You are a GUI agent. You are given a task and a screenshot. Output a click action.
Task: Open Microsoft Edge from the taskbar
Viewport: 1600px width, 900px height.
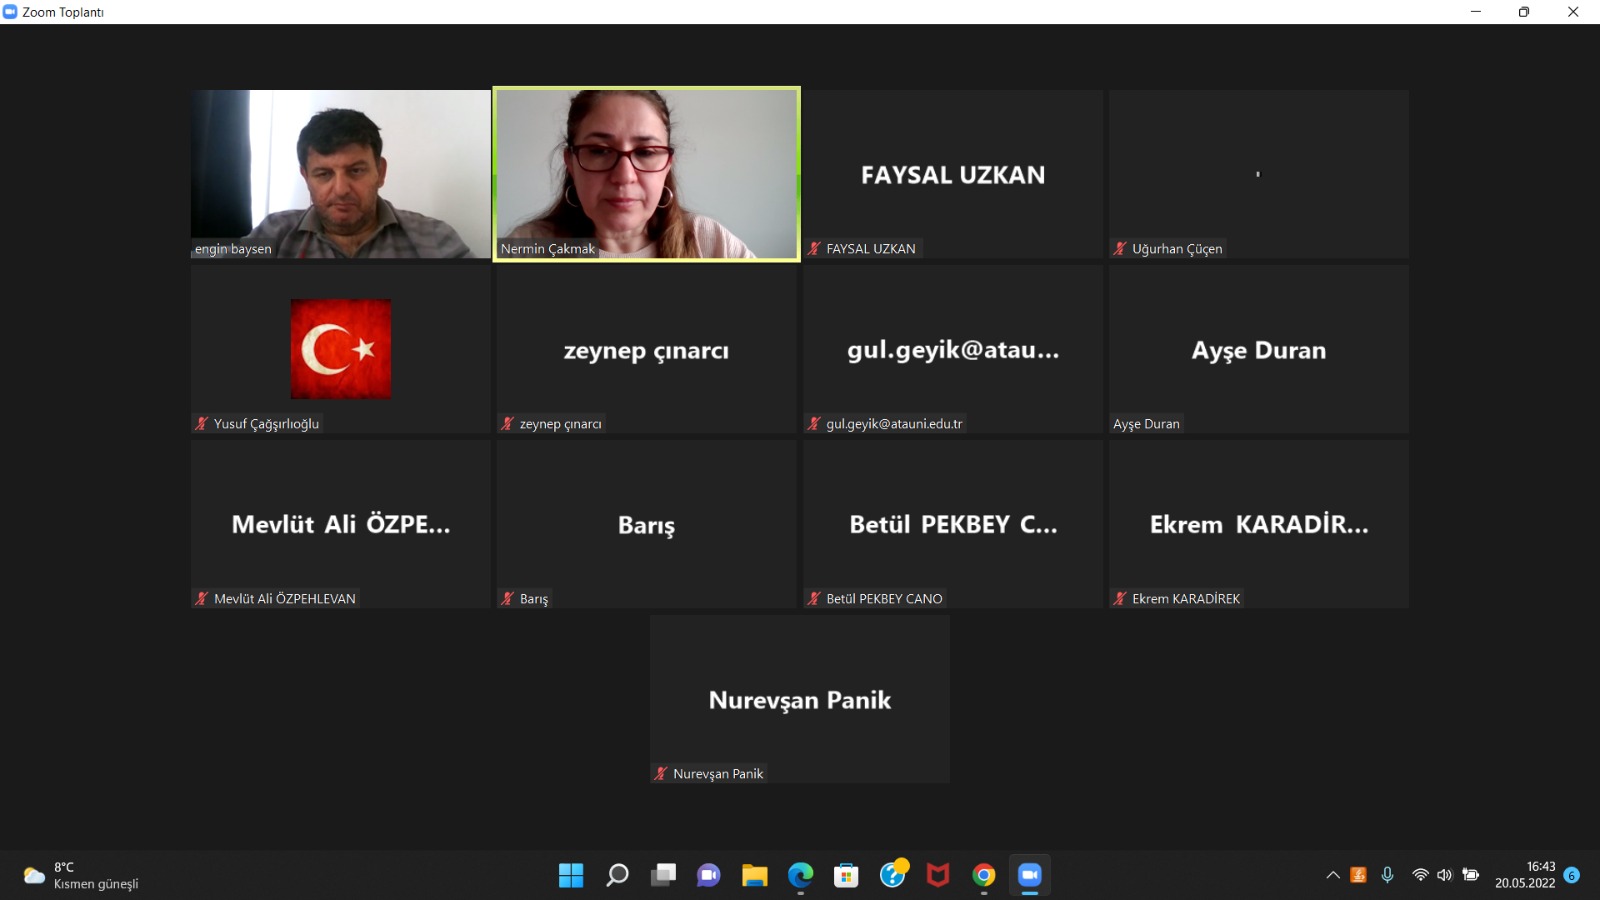tap(800, 876)
